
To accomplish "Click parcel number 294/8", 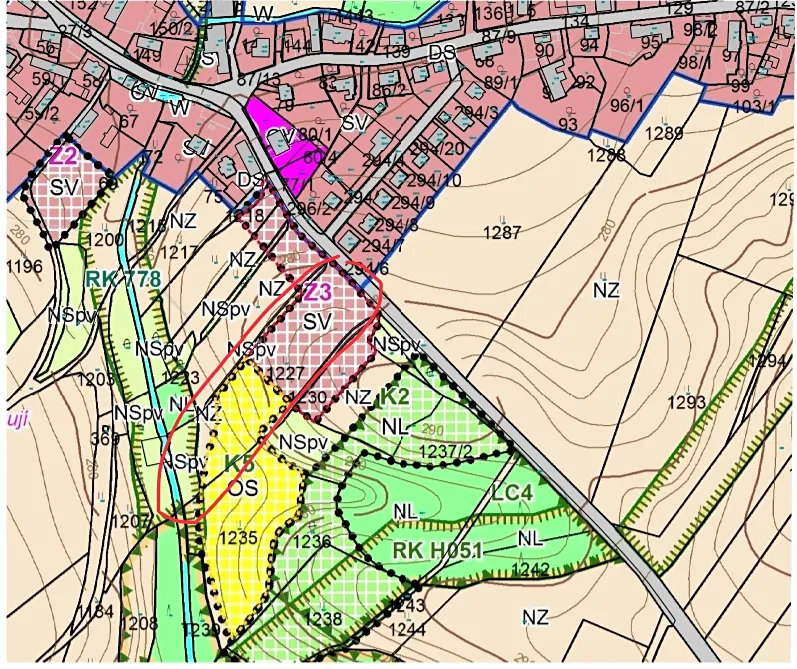I will [396, 224].
